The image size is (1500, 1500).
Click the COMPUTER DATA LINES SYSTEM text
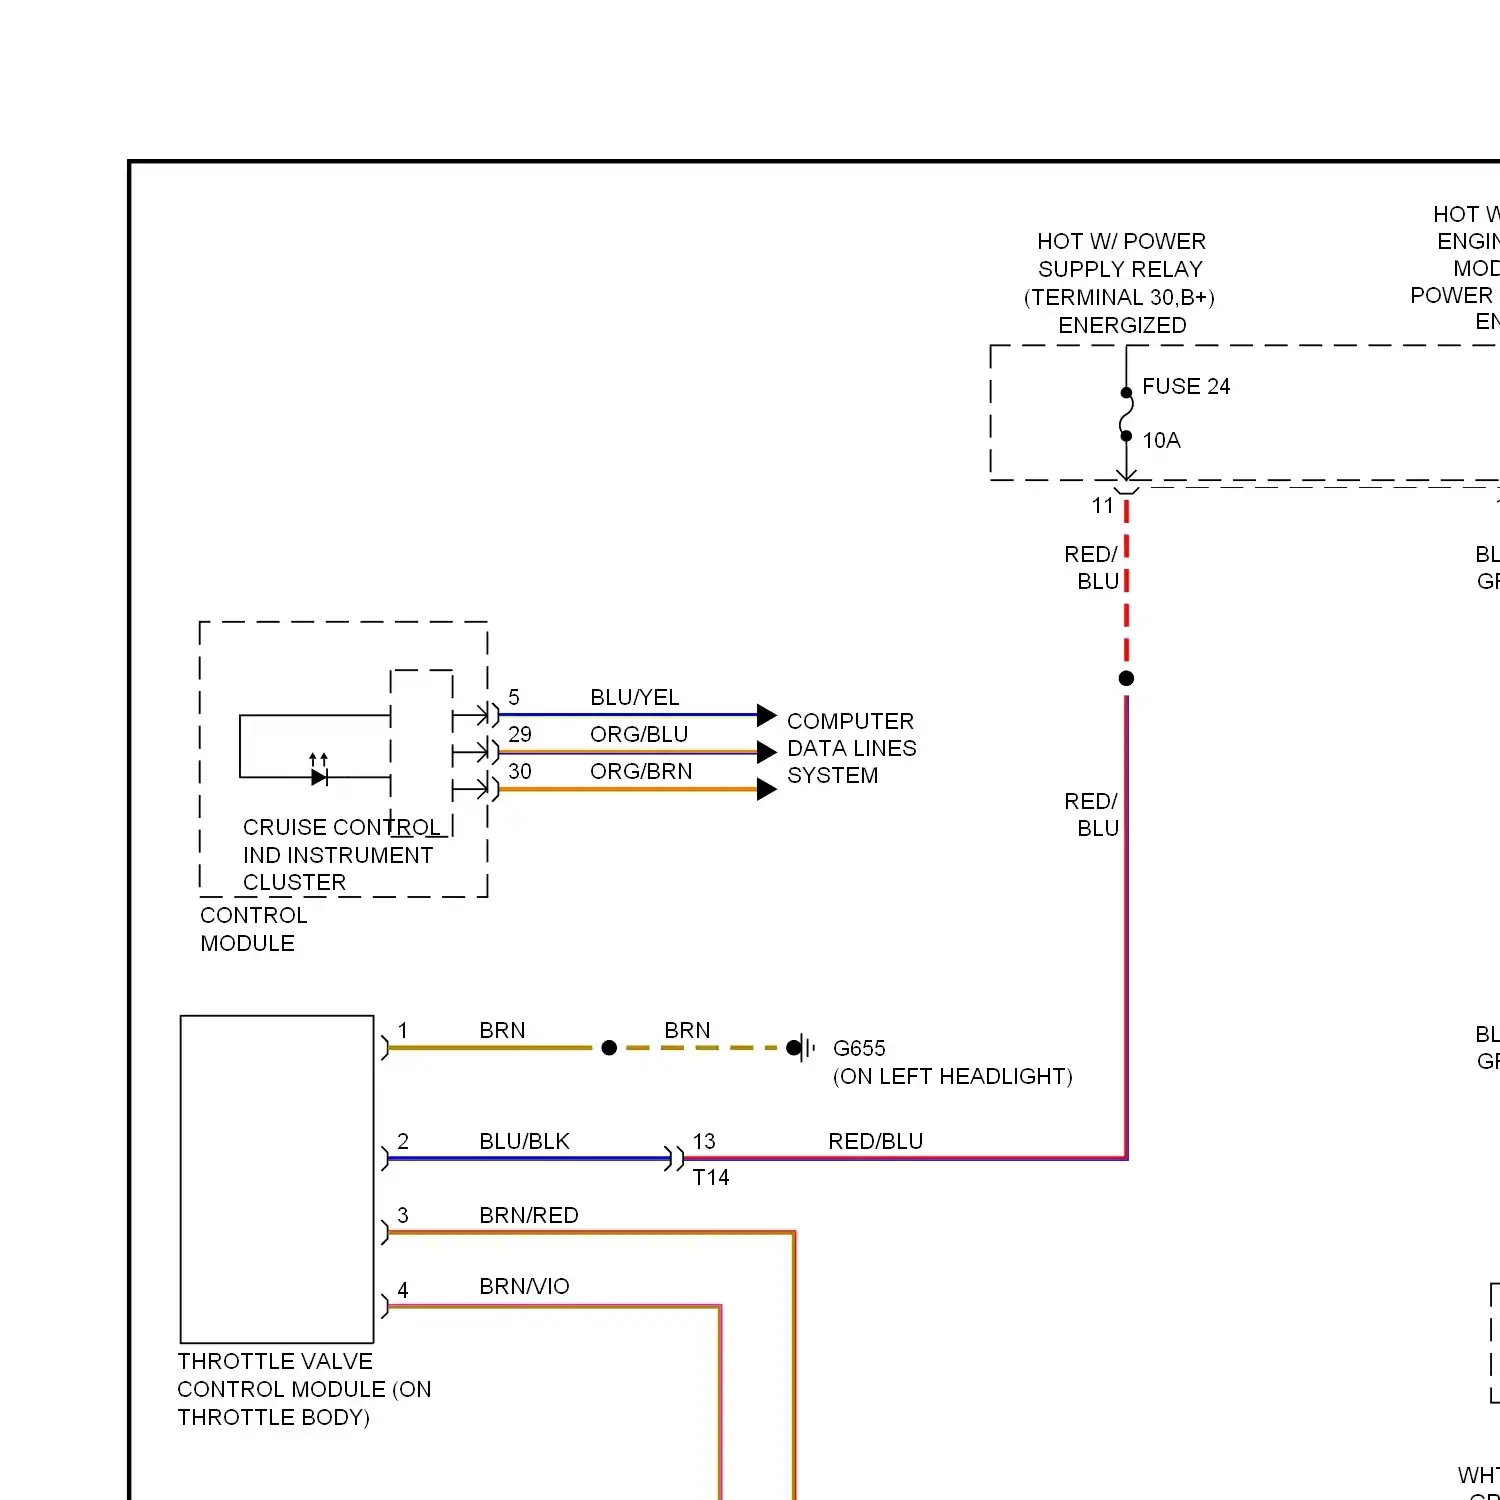point(851,748)
